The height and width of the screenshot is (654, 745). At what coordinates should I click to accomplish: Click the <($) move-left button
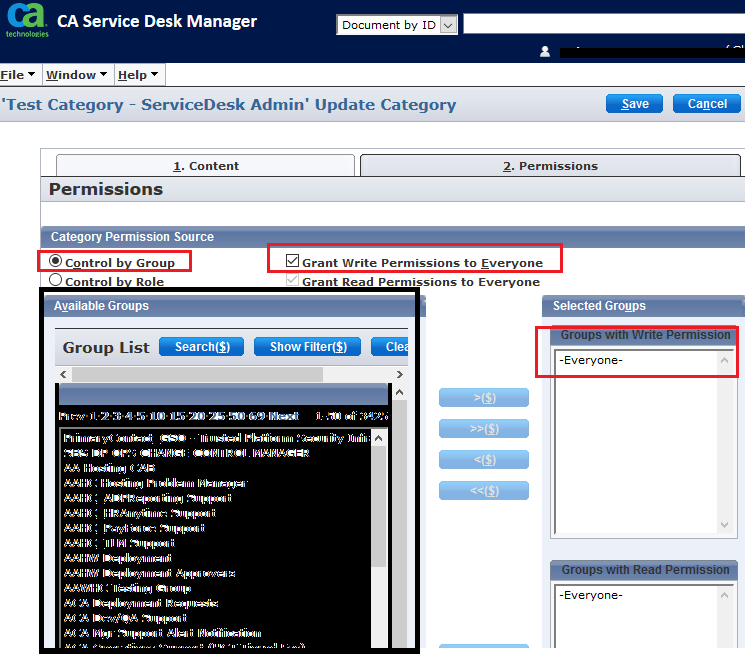tap(484, 460)
